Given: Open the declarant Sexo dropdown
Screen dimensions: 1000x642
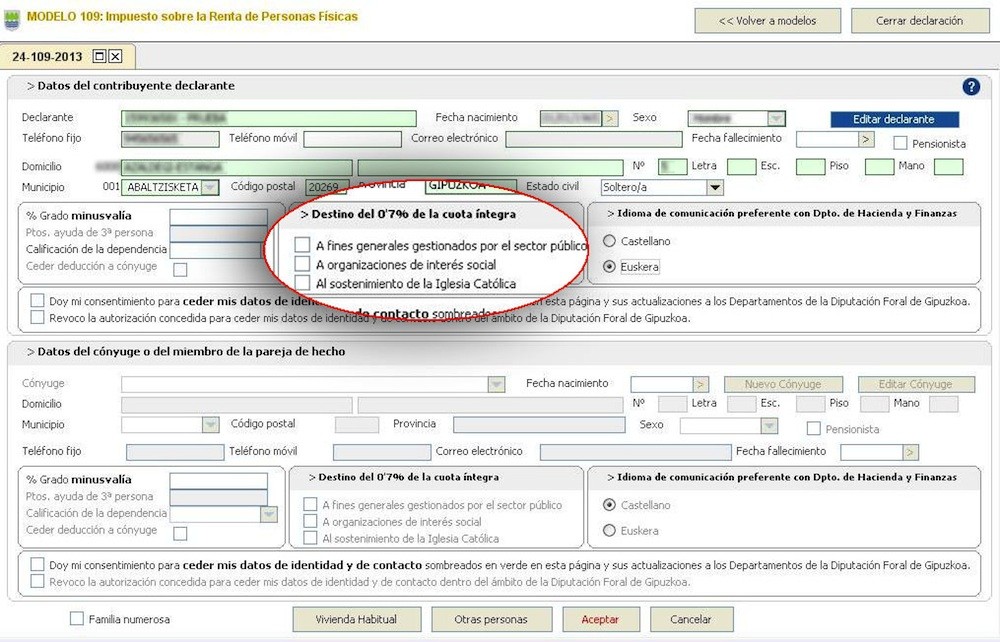Looking at the screenshot, I should [776, 119].
